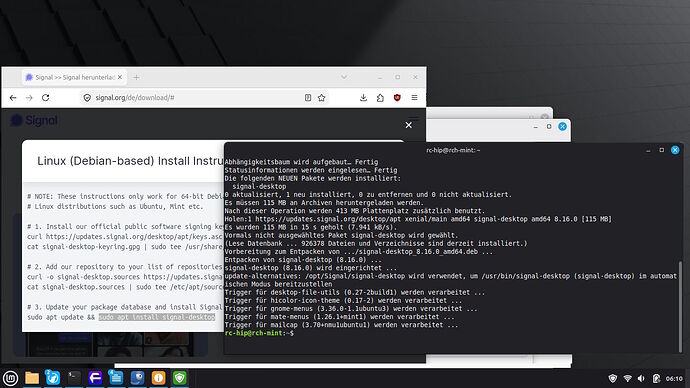Open site security shield in address bar
The width and height of the screenshot is (690, 388).
pyautogui.click(x=87, y=98)
